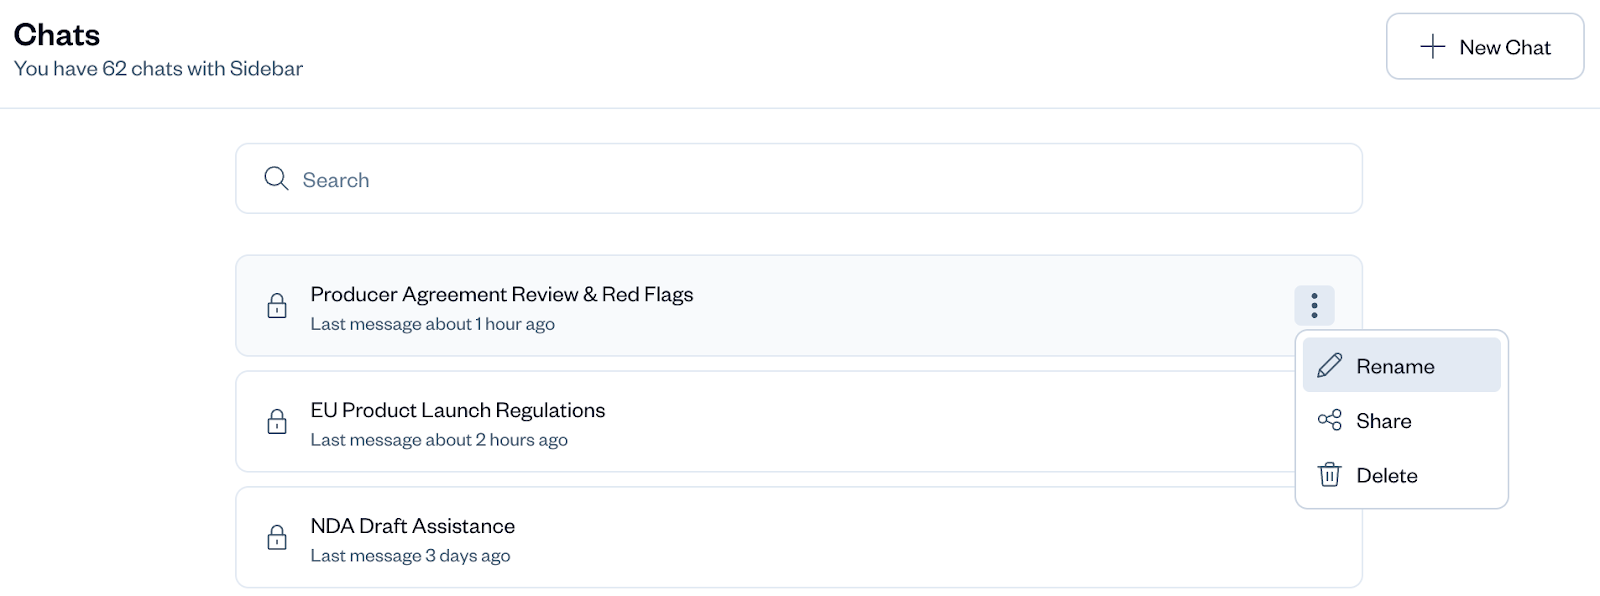The height and width of the screenshot is (596, 1600).
Task: Click "You have 62 chats" subtitle
Action: click(x=158, y=69)
